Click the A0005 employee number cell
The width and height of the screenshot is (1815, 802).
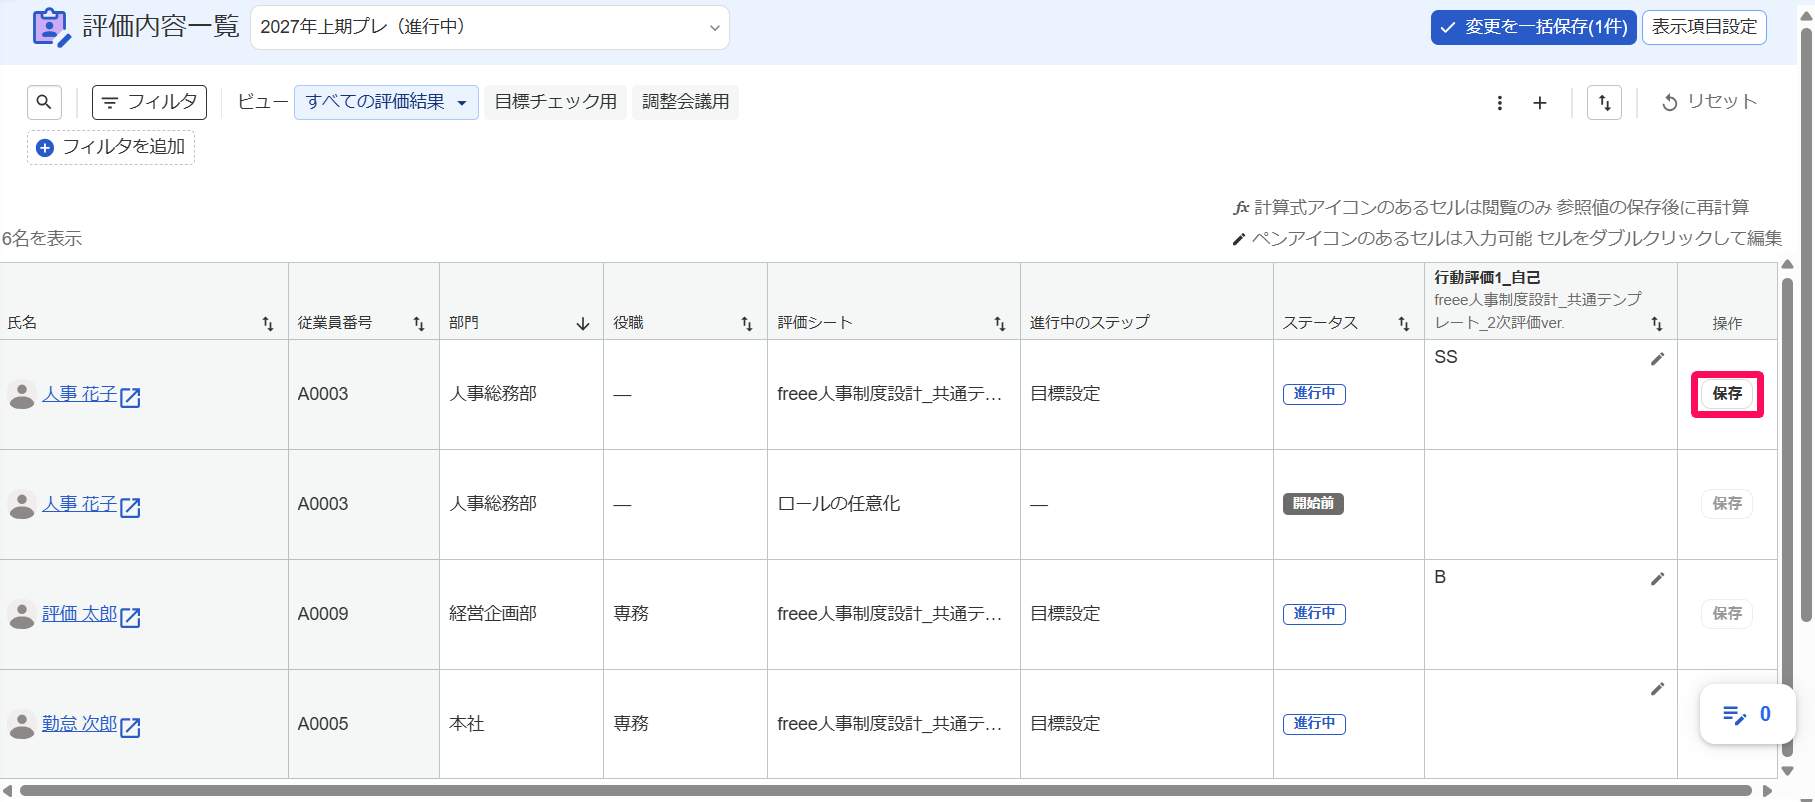tap(364, 724)
